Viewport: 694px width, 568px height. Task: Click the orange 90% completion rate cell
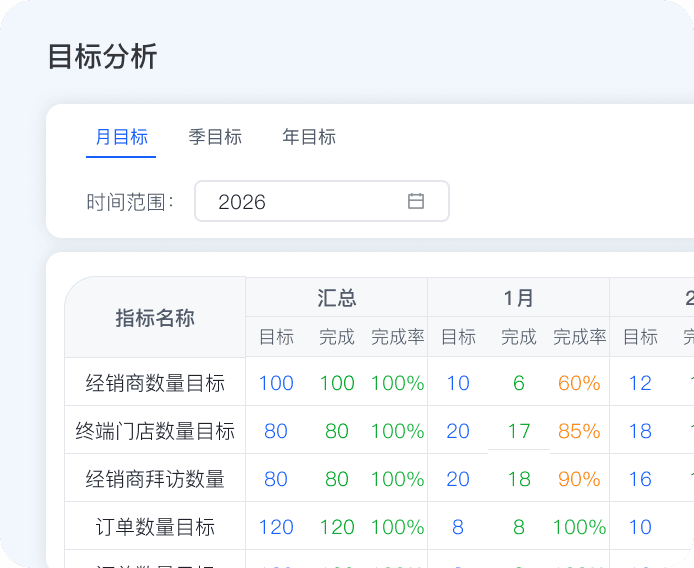[579, 479]
